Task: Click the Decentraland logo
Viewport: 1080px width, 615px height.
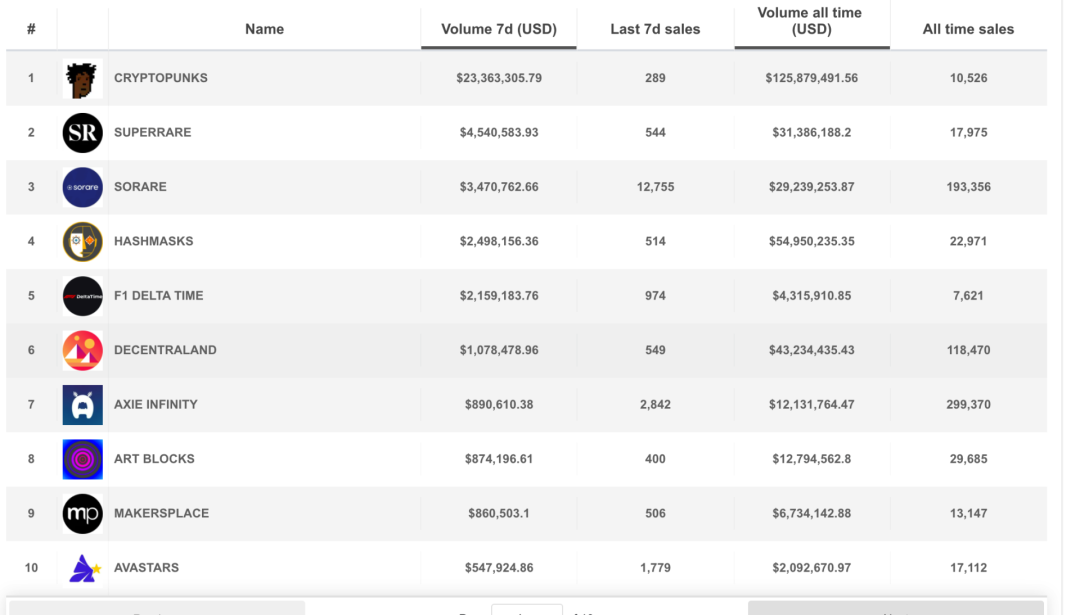Action: click(83, 351)
